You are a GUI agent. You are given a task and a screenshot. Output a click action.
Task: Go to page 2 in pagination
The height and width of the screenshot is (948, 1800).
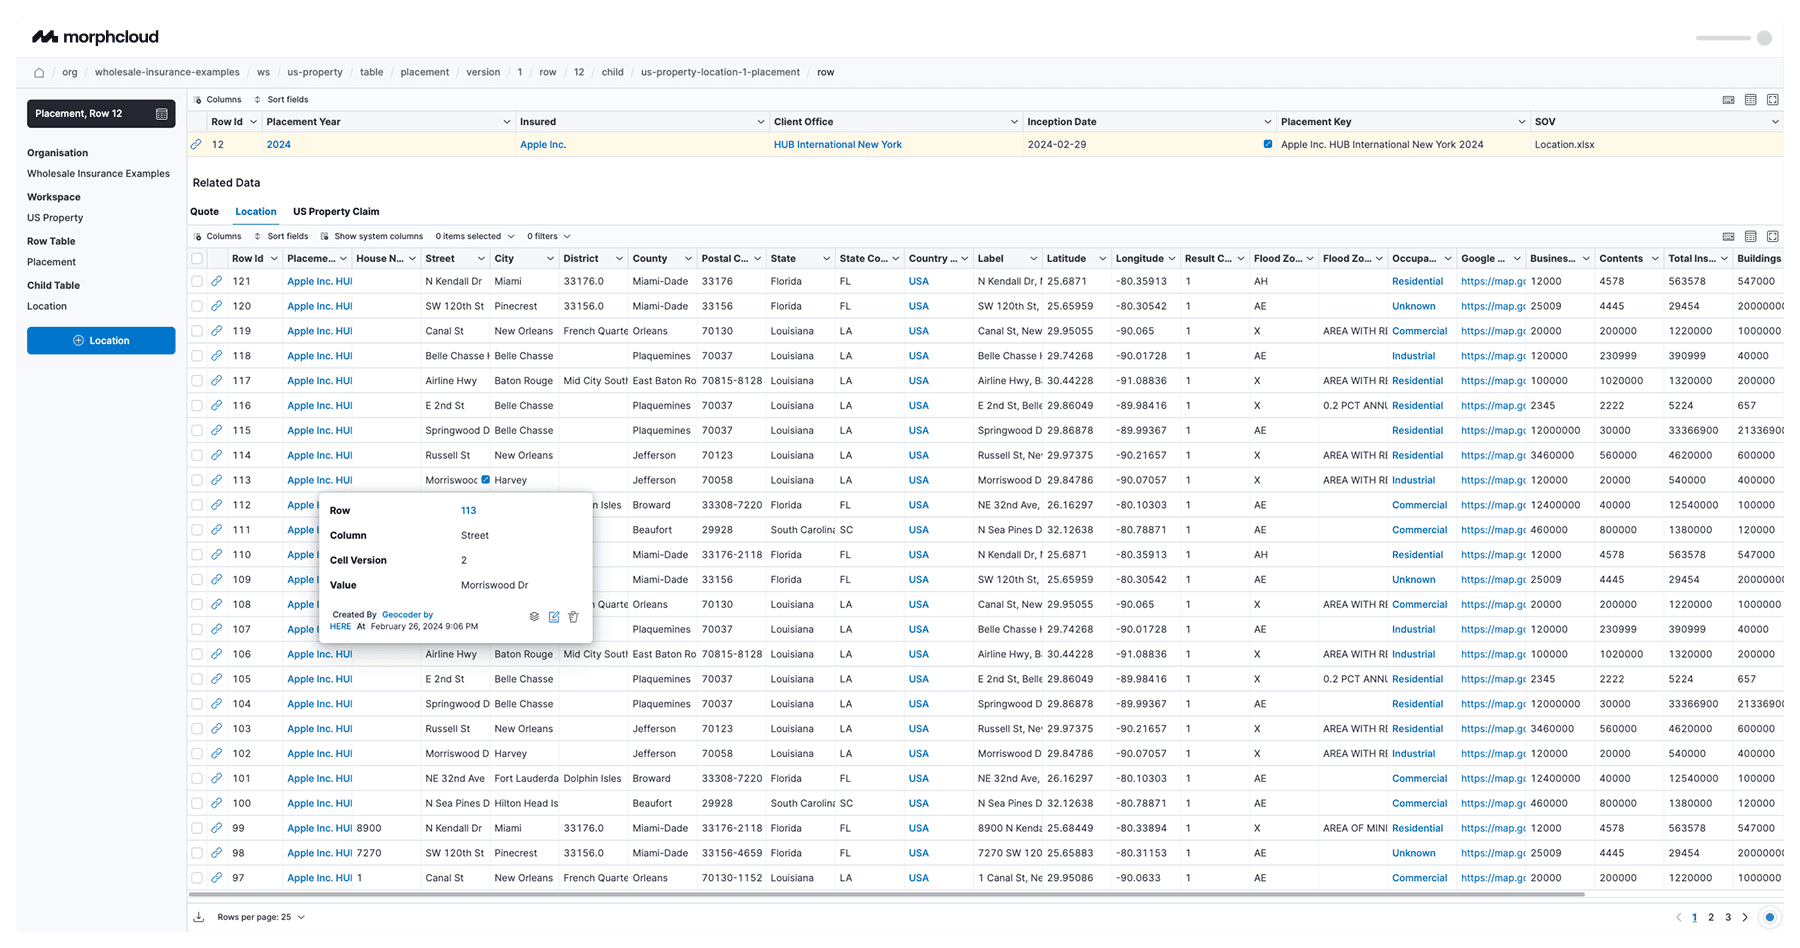point(1711,917)
